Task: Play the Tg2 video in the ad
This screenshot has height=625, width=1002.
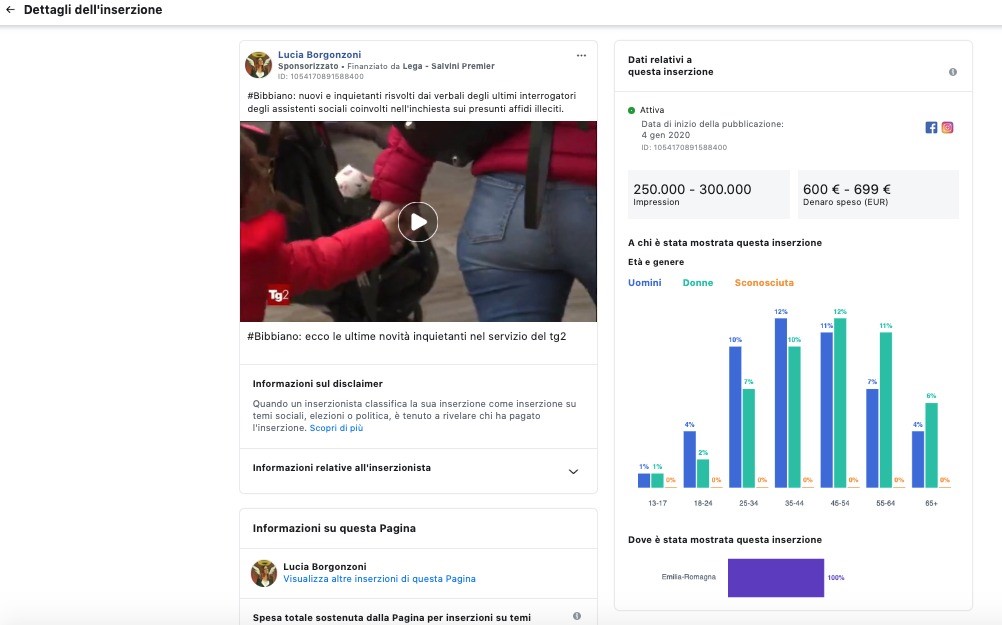Action: (x=417, y=222)
